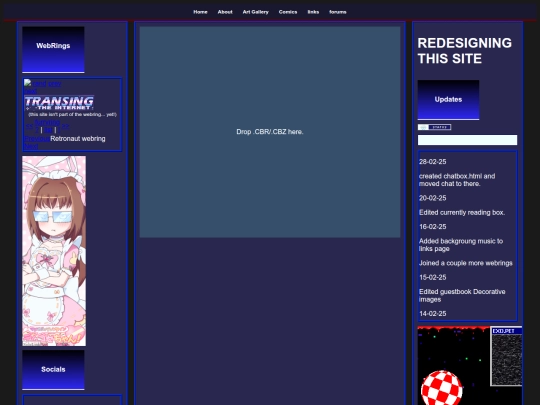Click the Previous link beside Retronaut webring

pyautogui.click(x=37, y=139)
